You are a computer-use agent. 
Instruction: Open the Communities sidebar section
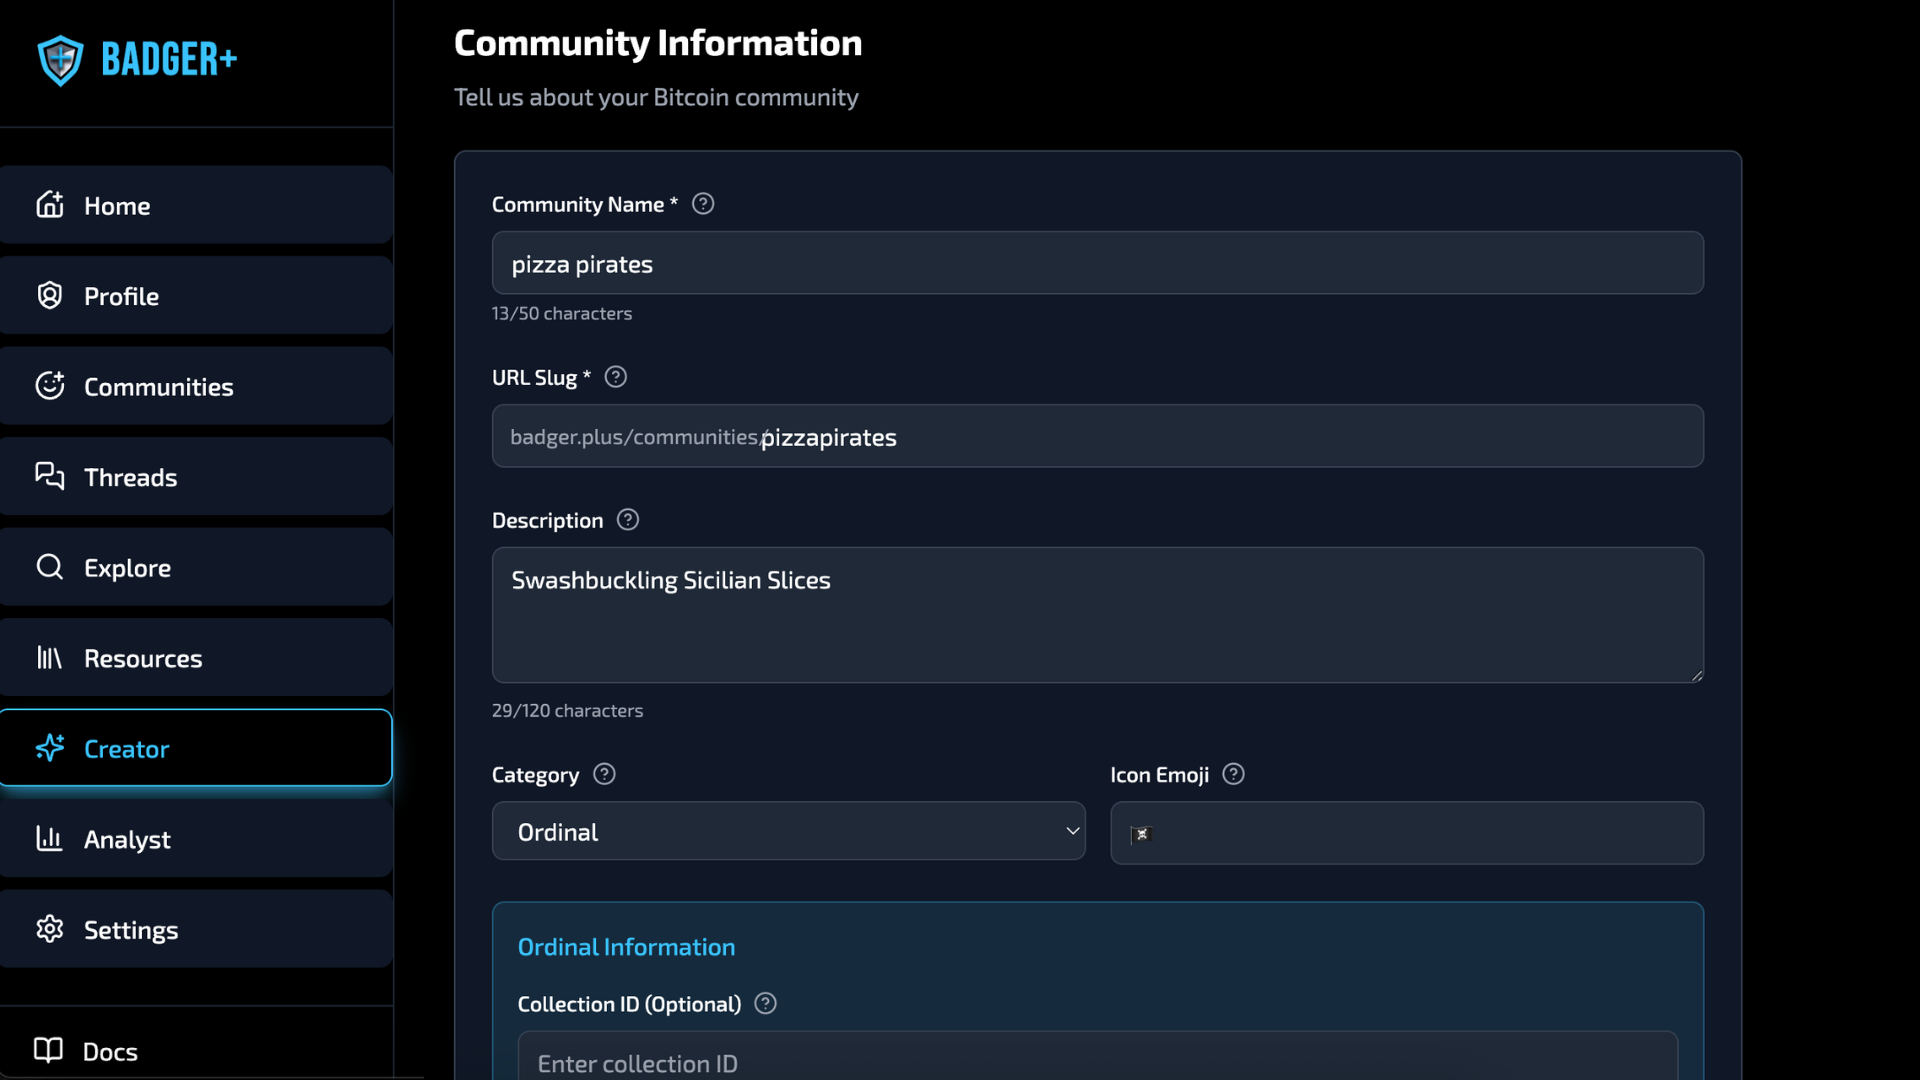(x=196, y=386)
